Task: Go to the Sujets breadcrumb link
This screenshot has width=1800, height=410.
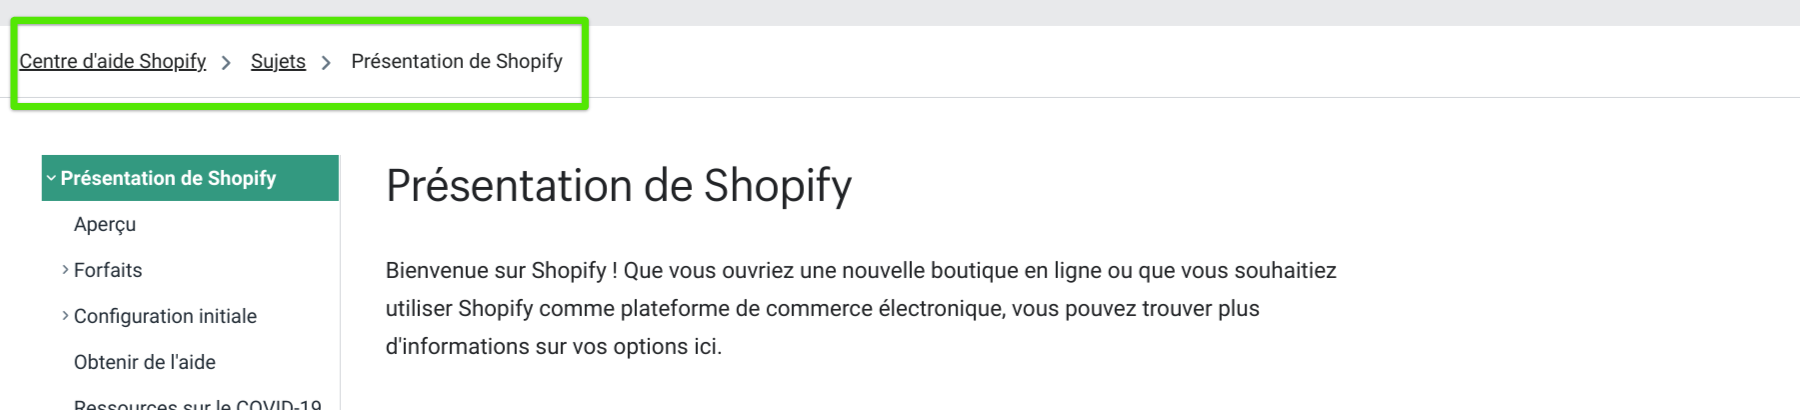Action: click(x=278, y=62)
